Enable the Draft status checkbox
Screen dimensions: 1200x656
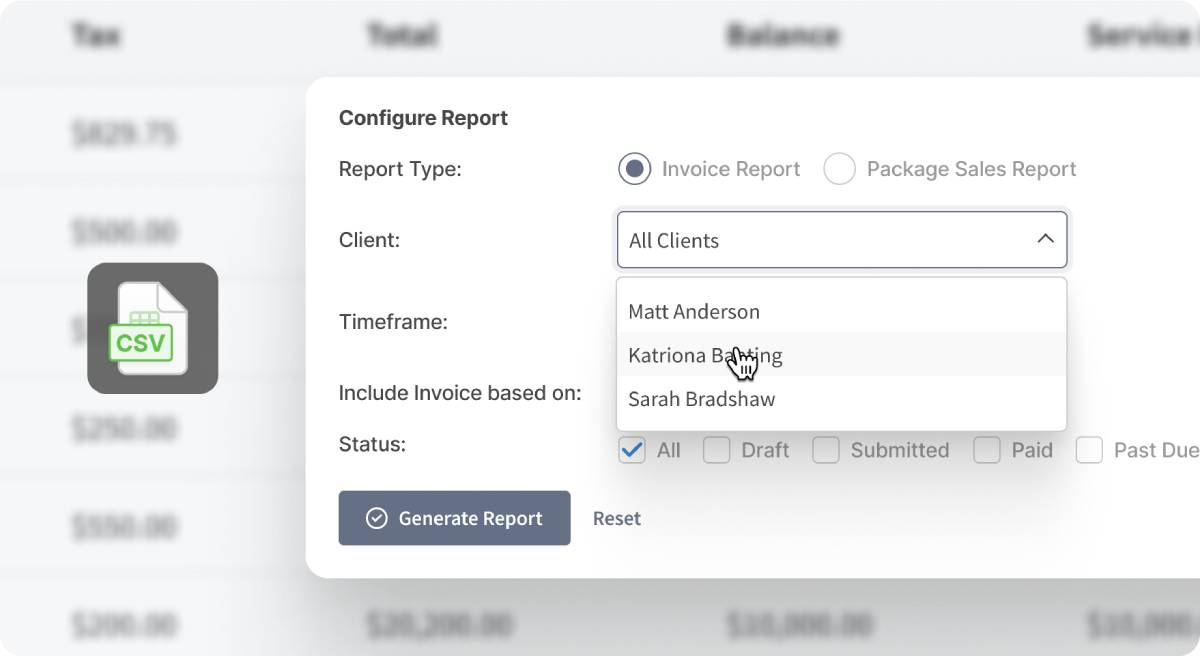716,450
